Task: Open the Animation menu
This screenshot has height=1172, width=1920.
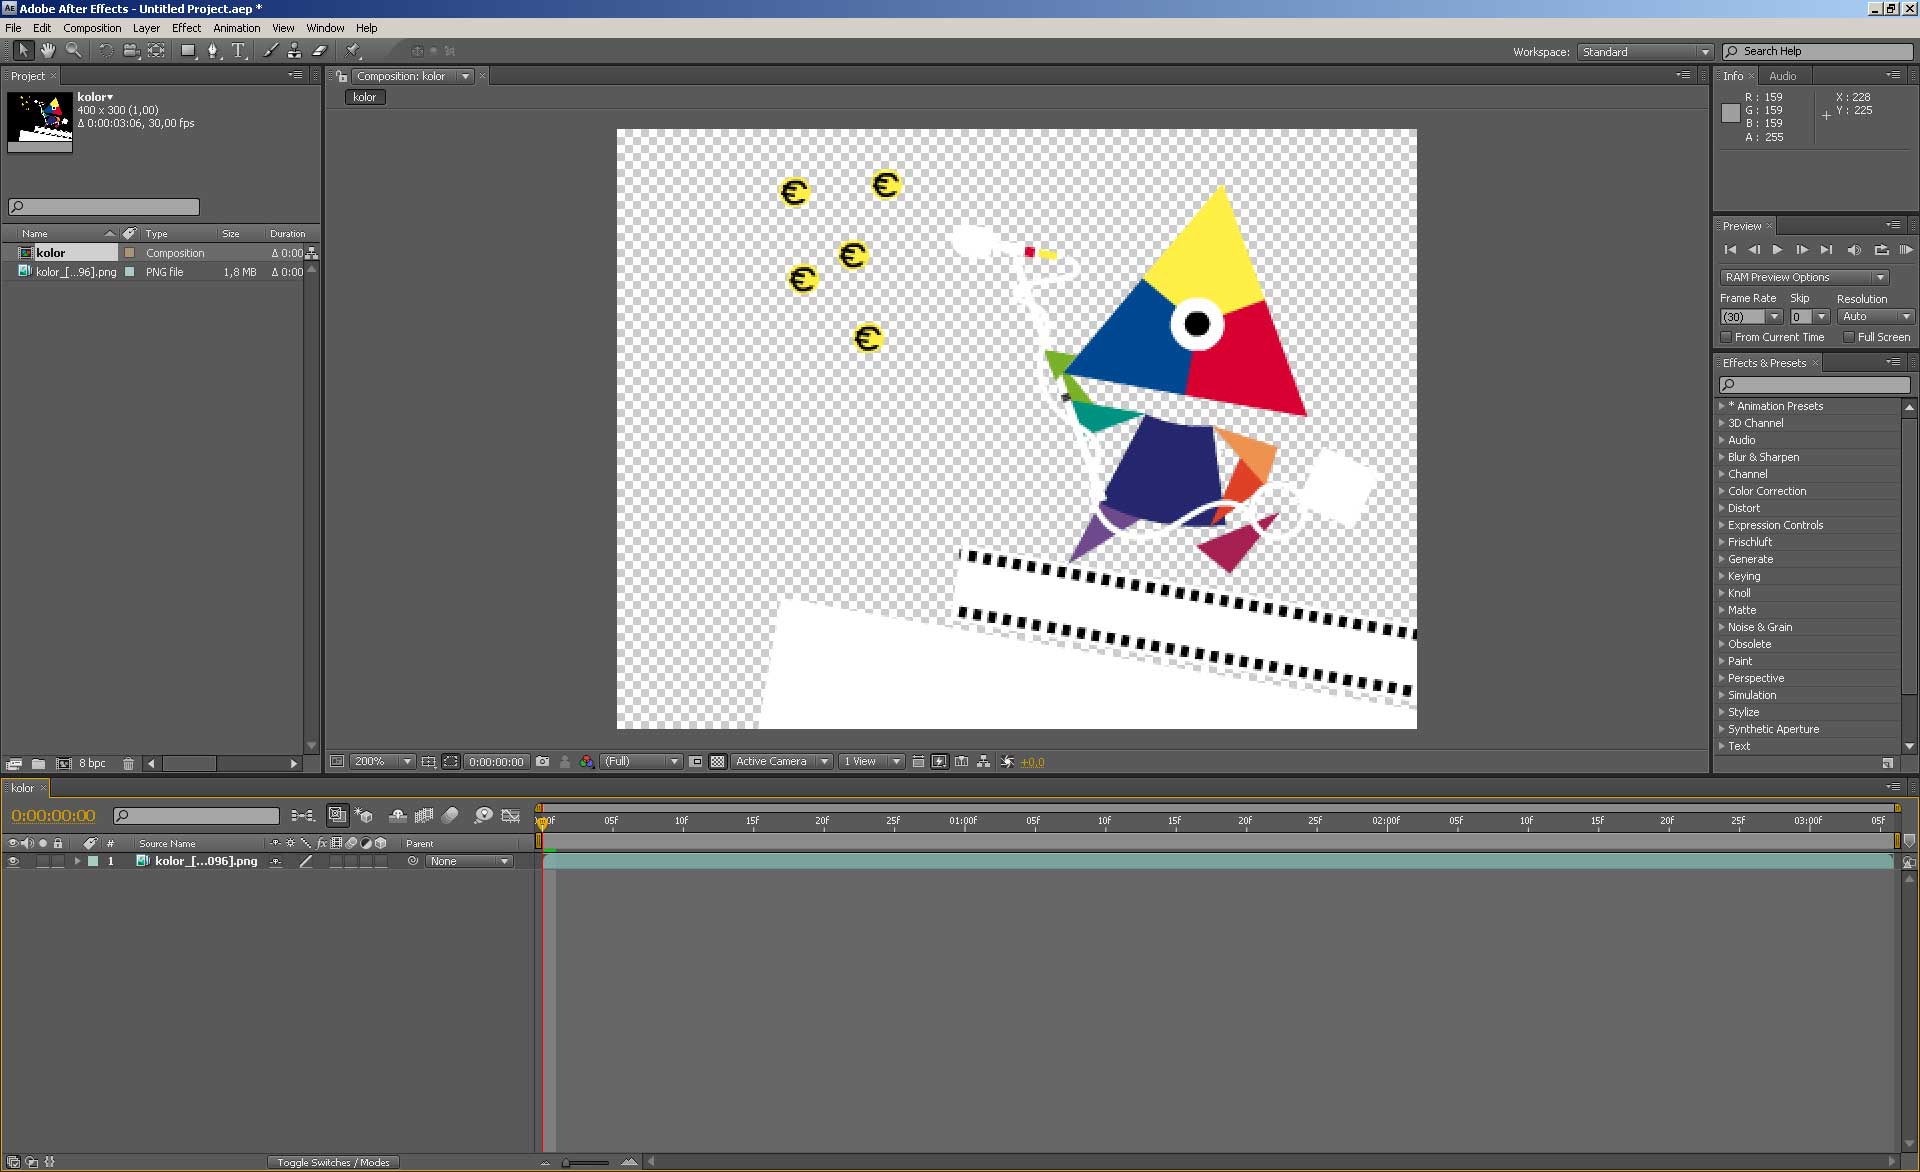Action: (x=236, y=28)
